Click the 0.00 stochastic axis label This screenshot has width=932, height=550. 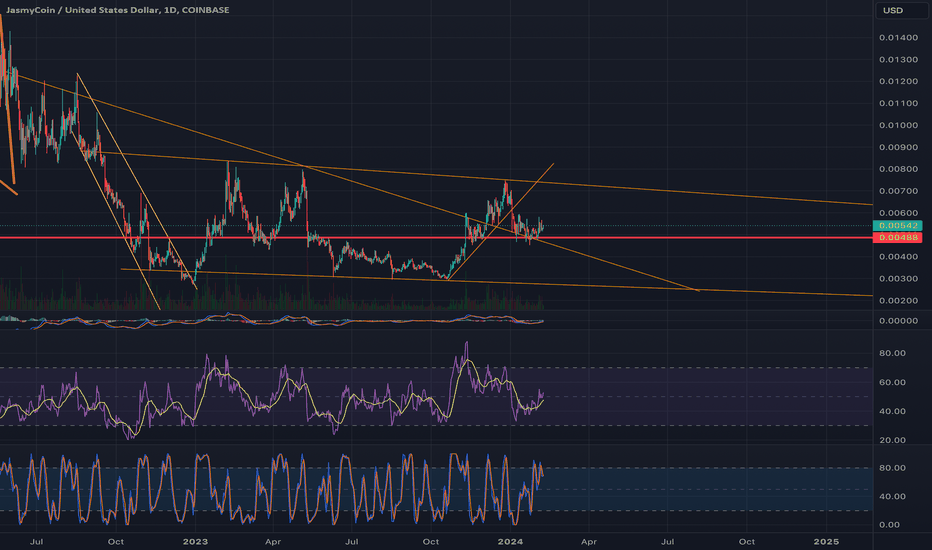(889, 525)
